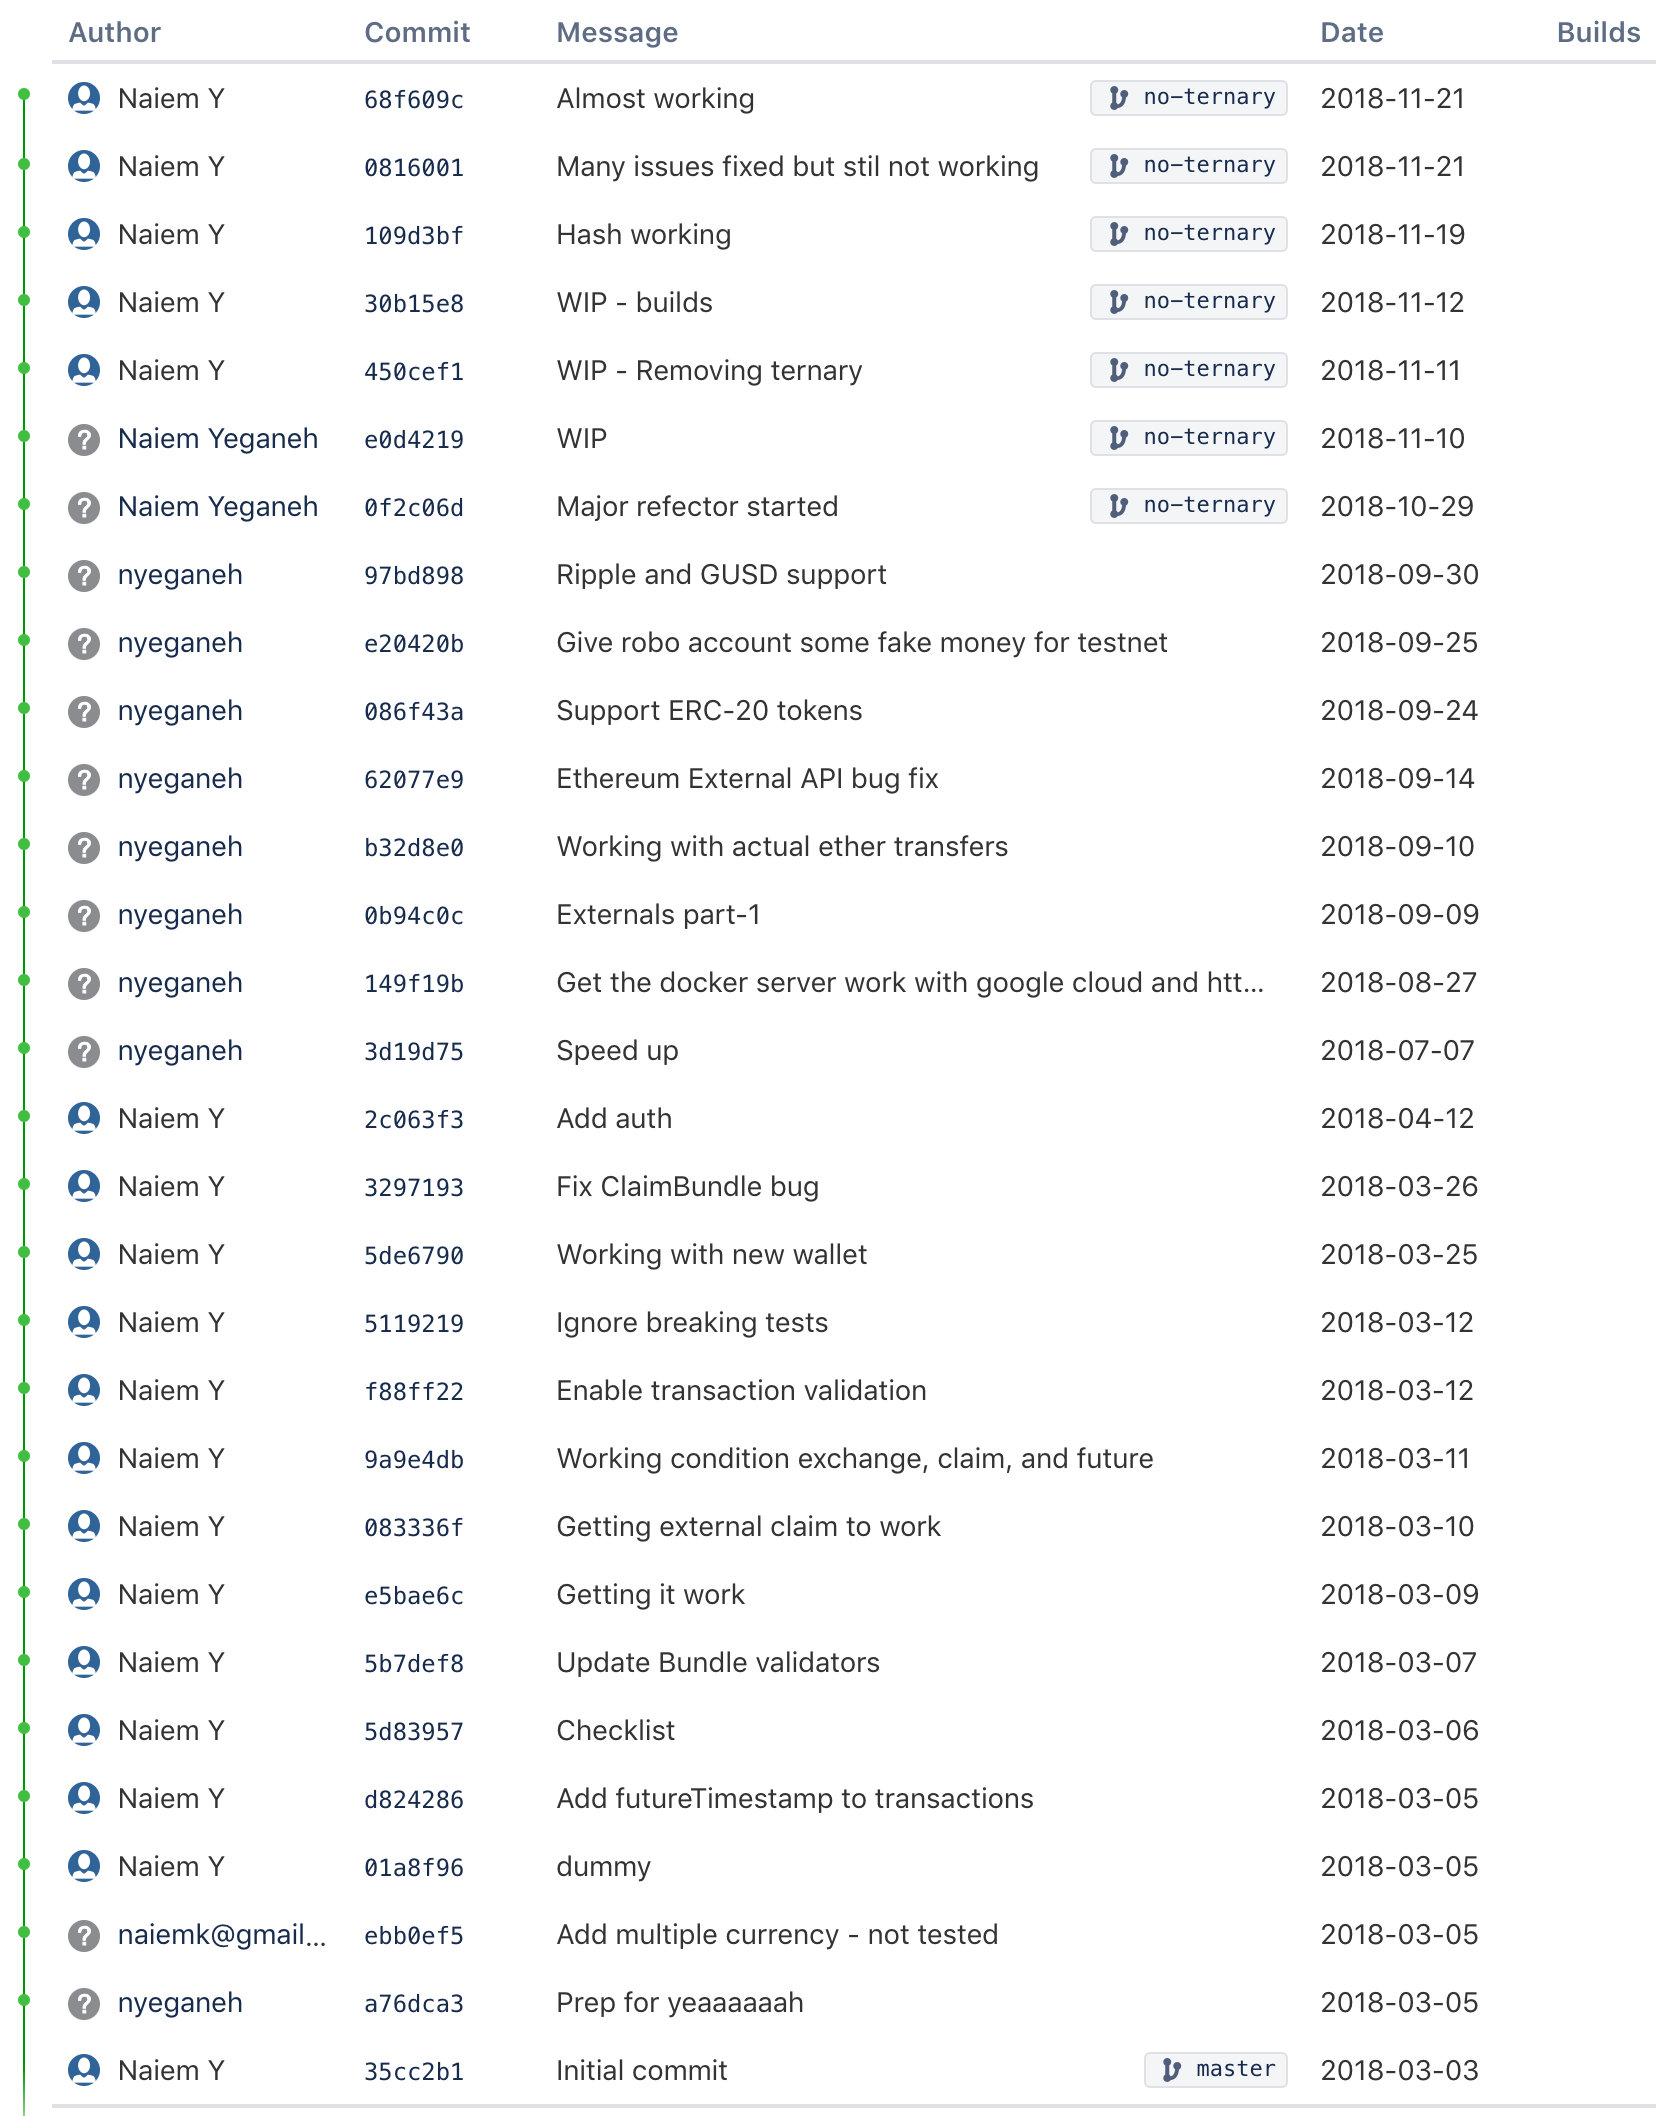Viewport: 1656px width, 2116px height.
Task: Click Naiem Y avatar on commit 3297193
Action: 84,1186
